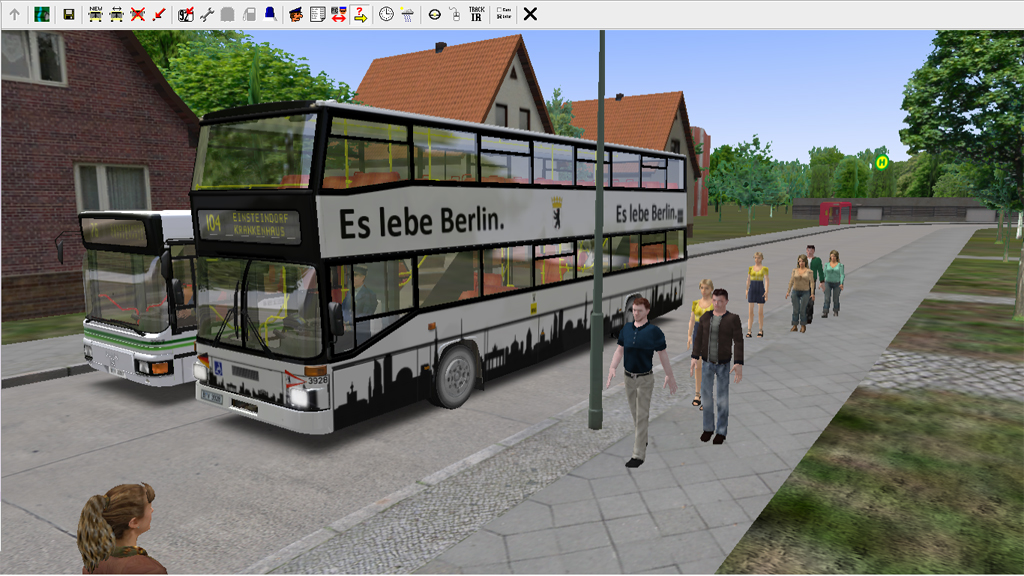Save the situation with the floppy disk icon

click(69, 14)
